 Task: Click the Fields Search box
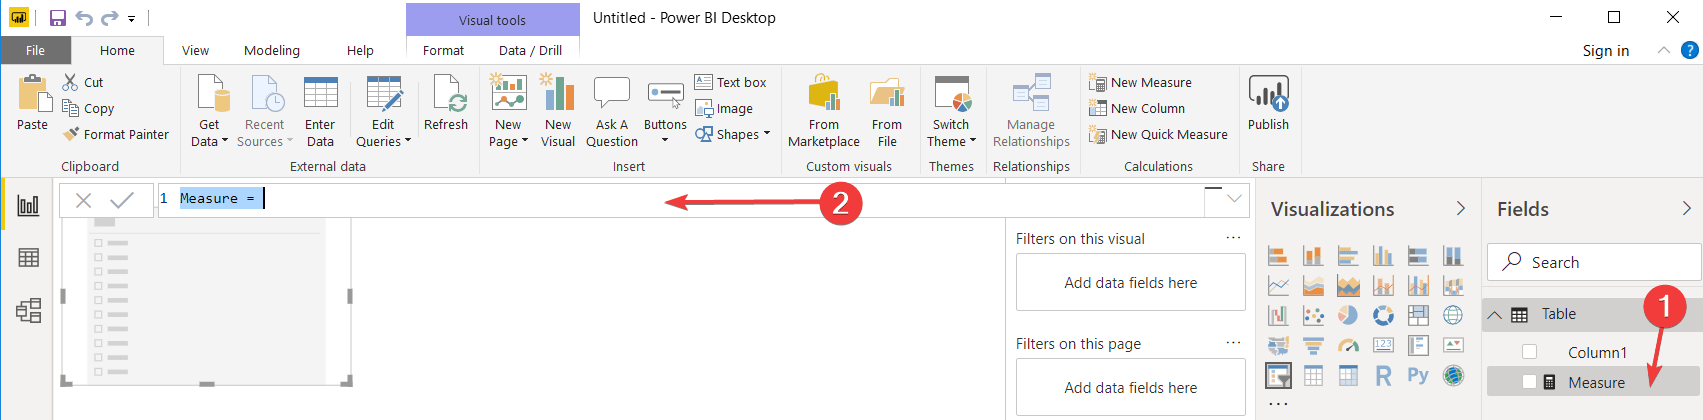pos(1594,262)
